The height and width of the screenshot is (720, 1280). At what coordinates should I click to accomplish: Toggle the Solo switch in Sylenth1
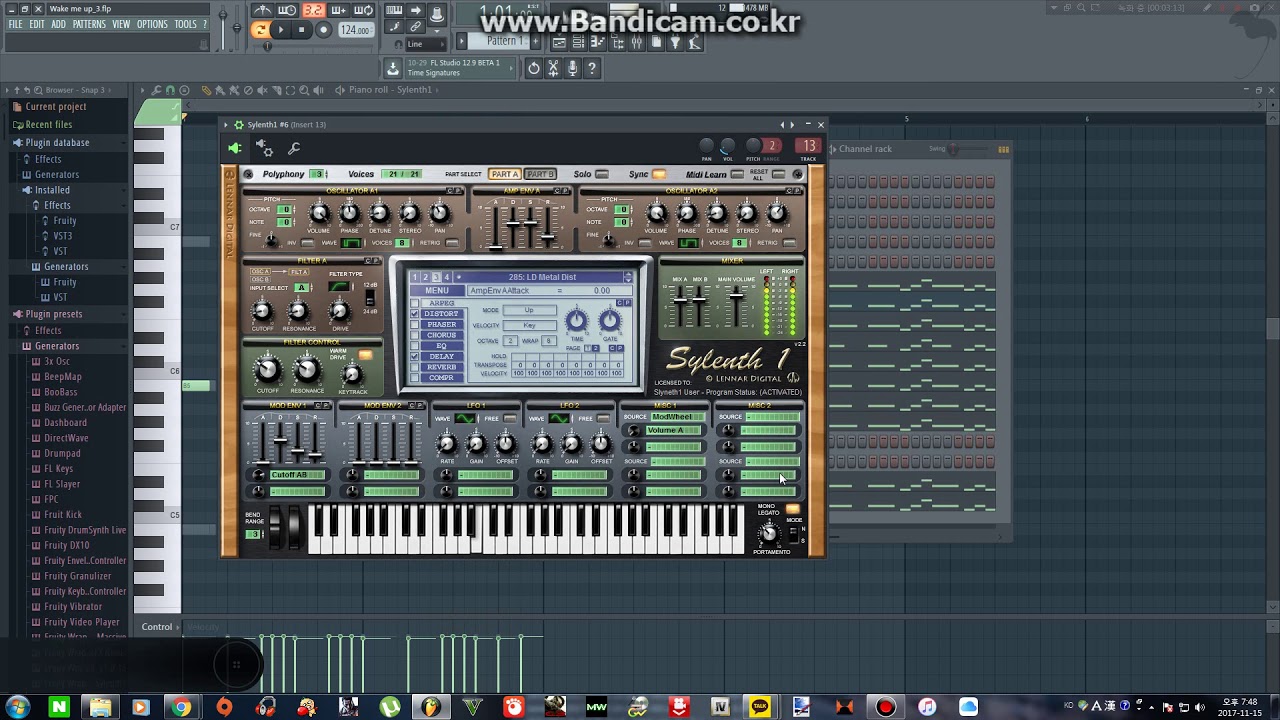[601, 174]
